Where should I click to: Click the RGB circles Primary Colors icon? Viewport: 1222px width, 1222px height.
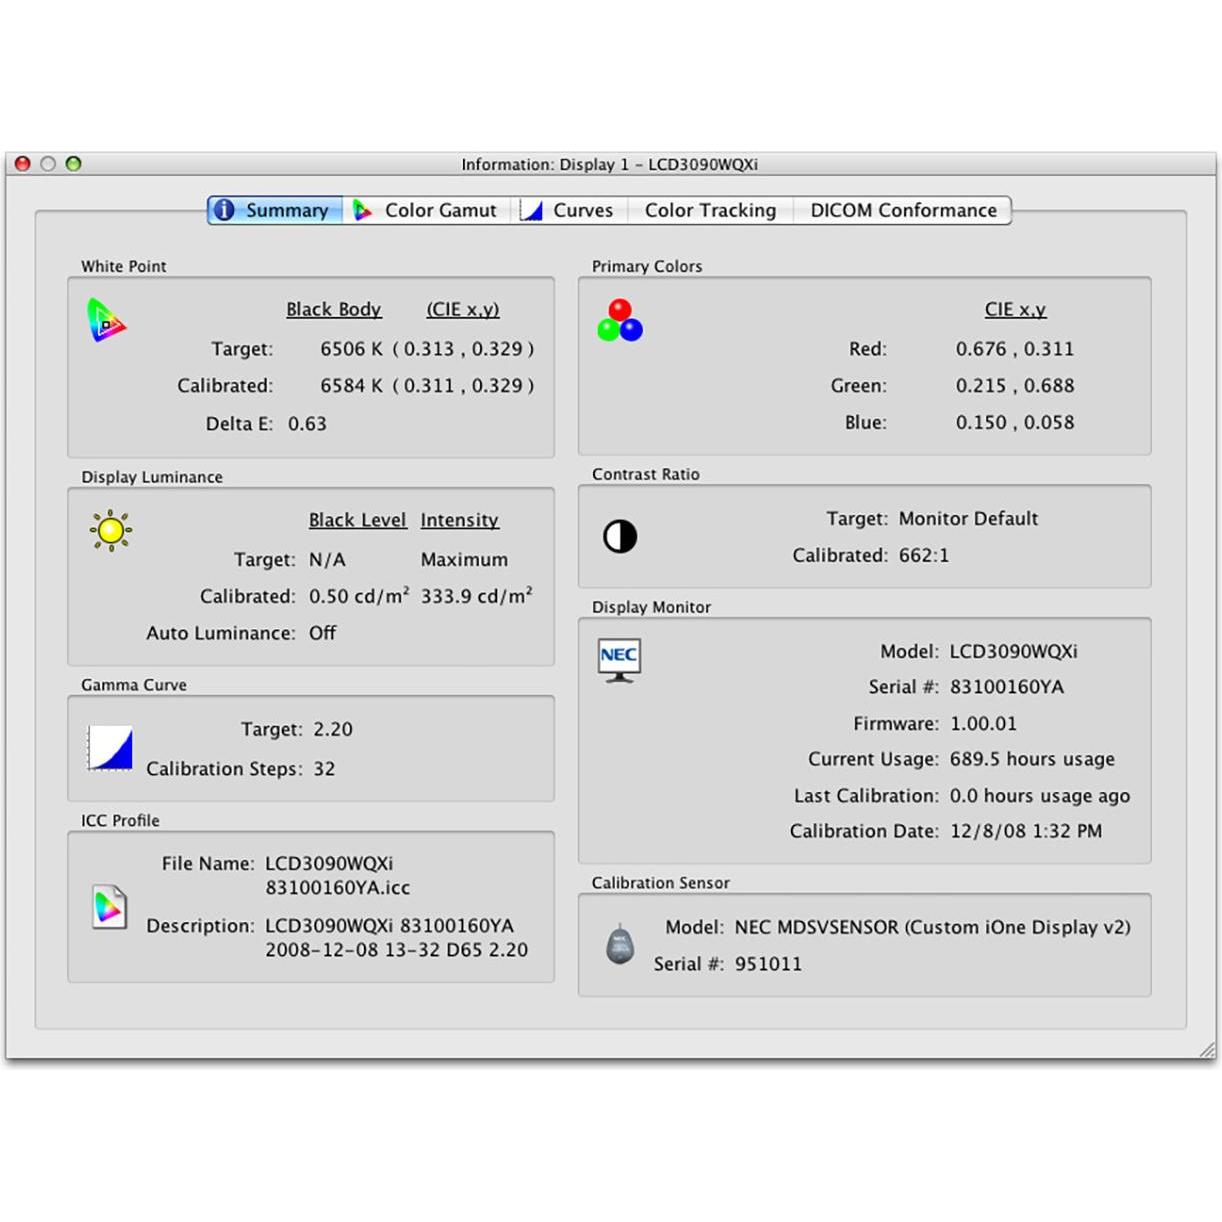621,318
